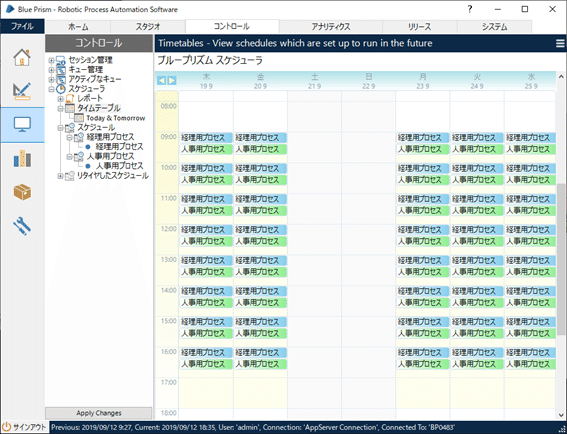Click the sign-out power icon
Viewport: 567px width, 434px height.
tap(7, 427)
